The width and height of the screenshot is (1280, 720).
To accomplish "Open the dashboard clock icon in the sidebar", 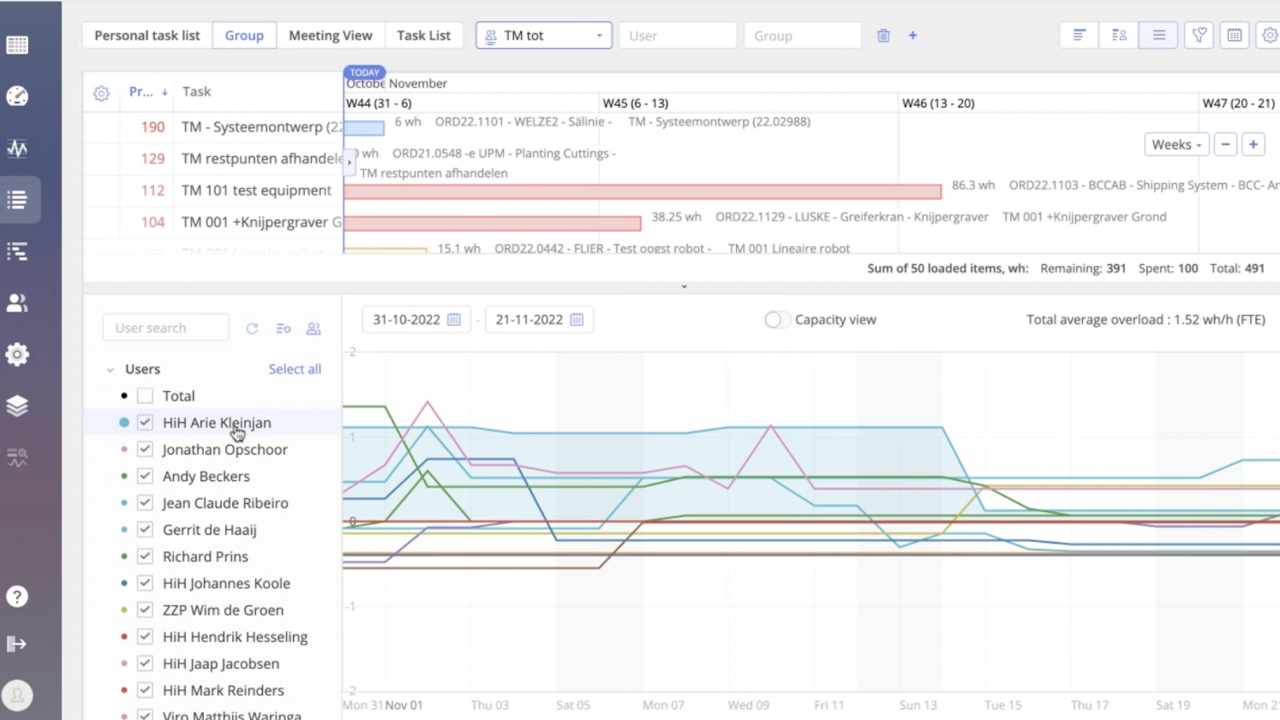I will click(17, 96).
